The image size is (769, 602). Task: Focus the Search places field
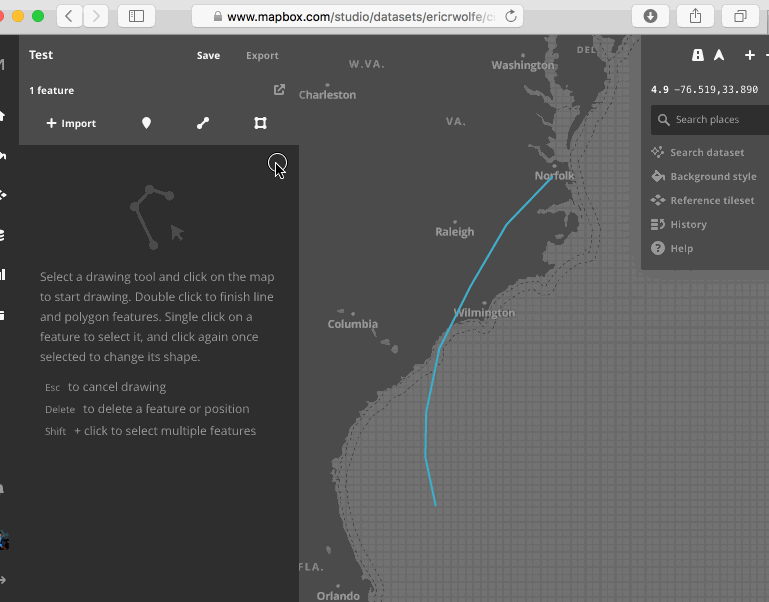coord(710,120)
